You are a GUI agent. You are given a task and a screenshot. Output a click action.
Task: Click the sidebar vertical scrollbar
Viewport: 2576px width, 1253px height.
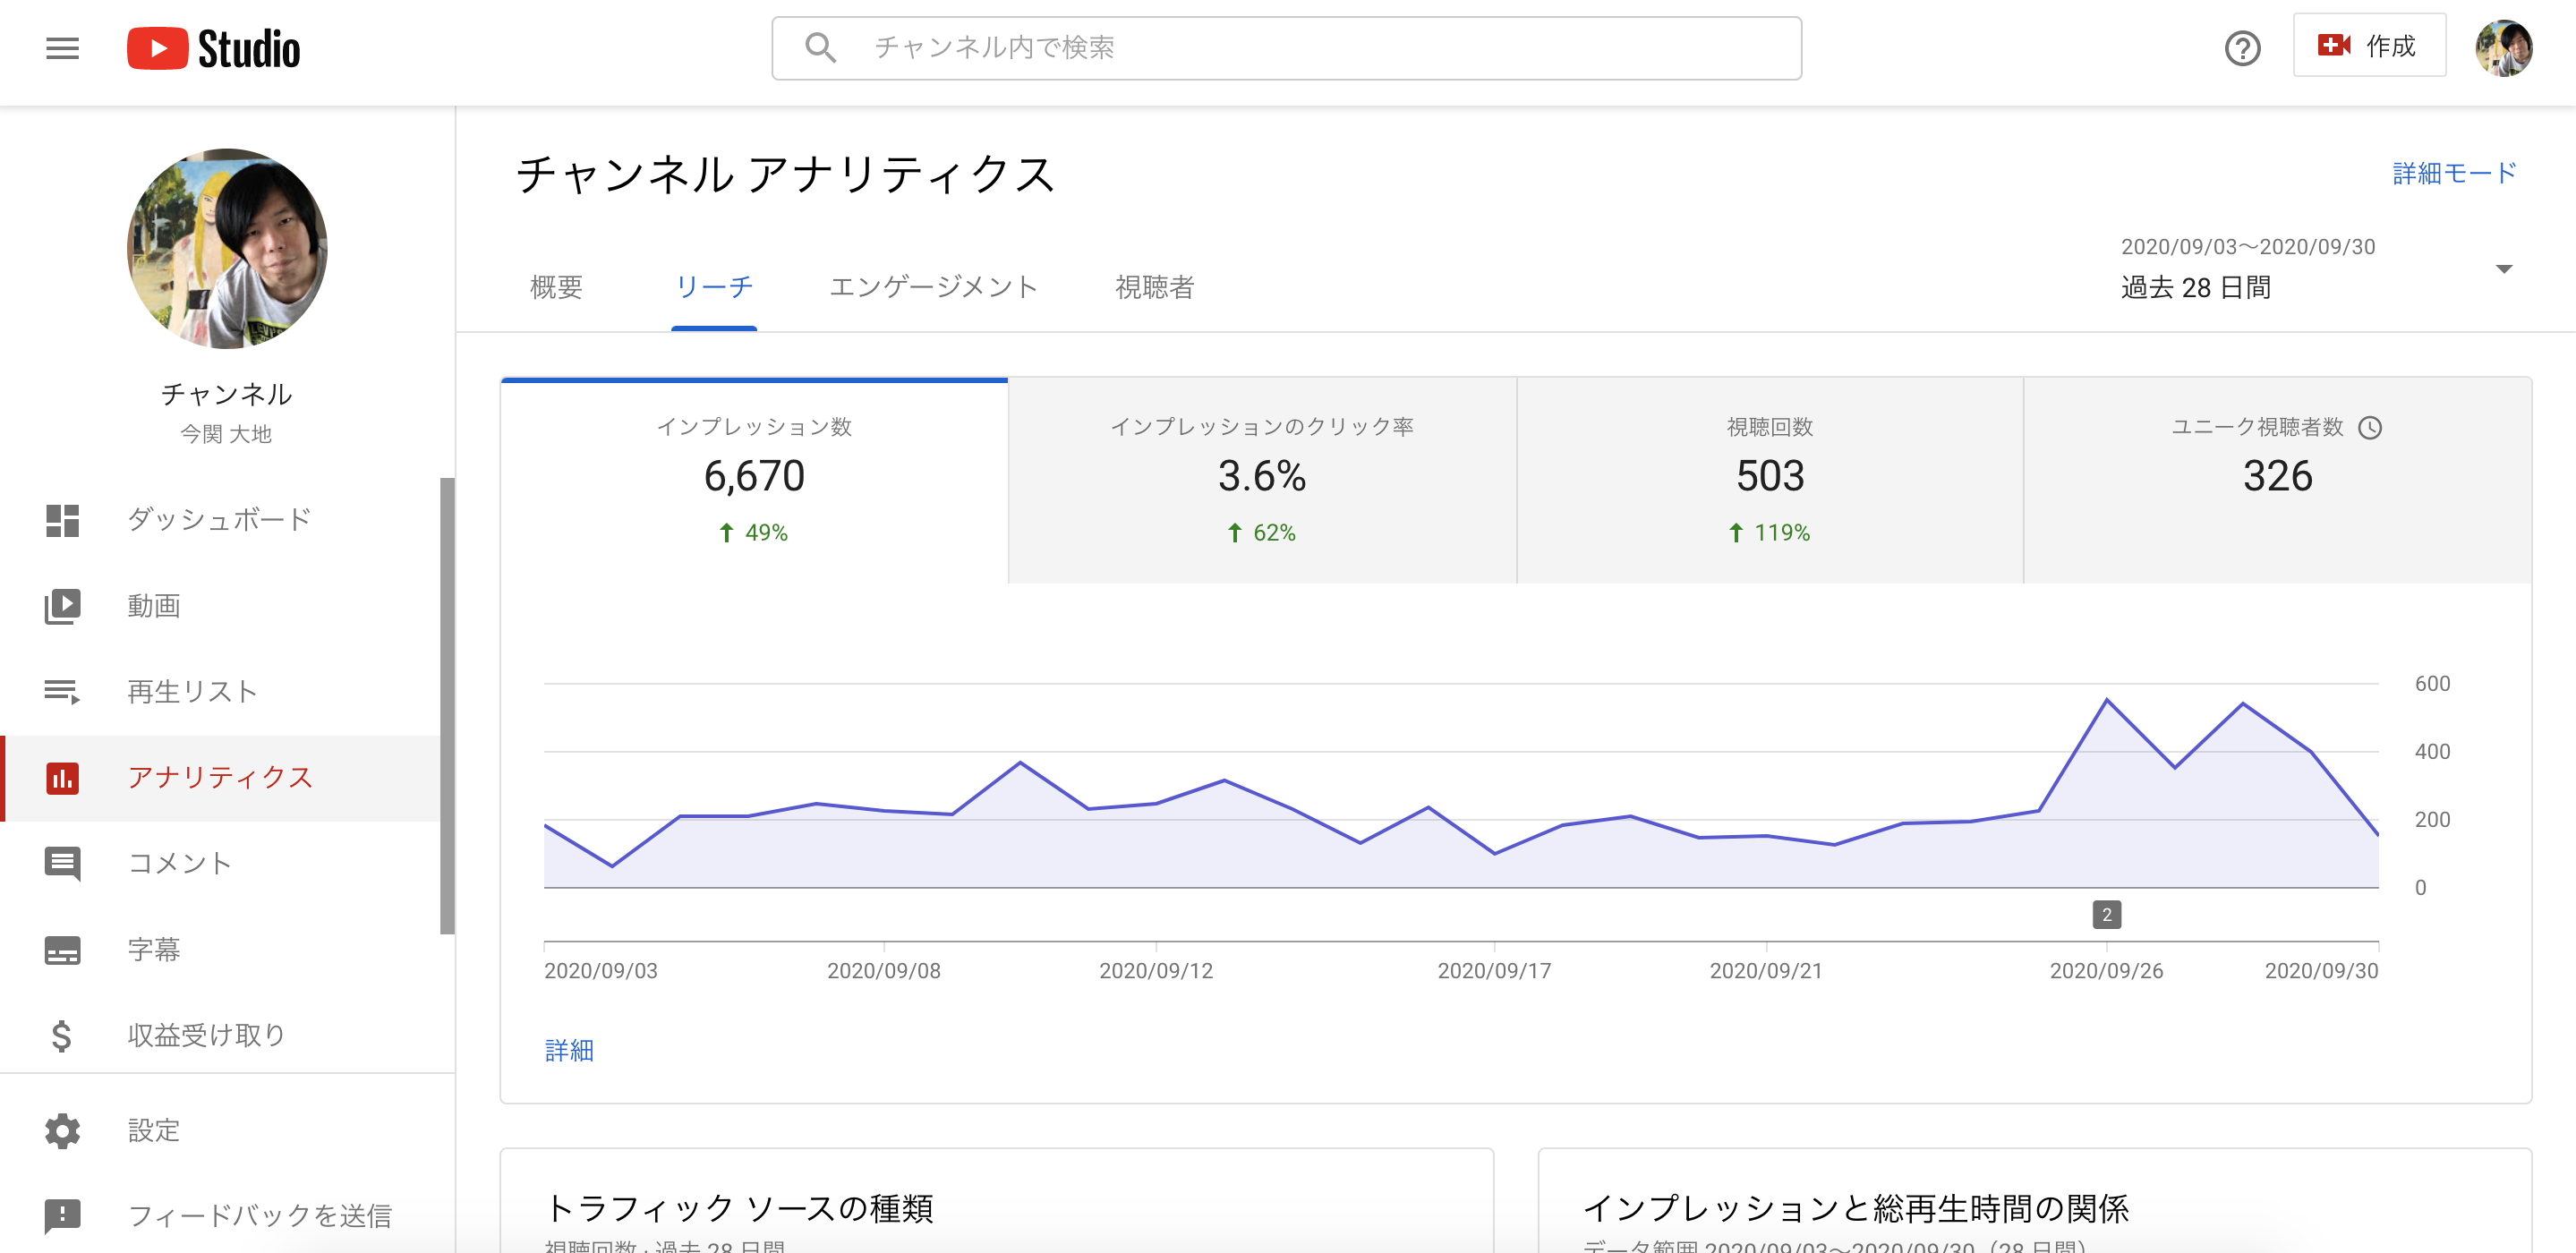tap(447, 706)
